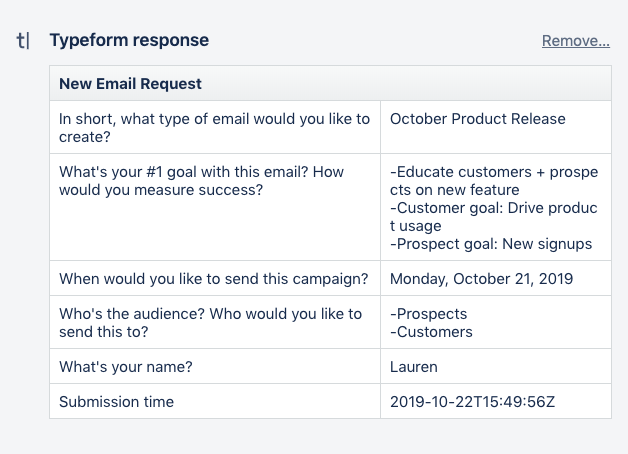Select the "Monday, October 21, 2019" date

pos(481,278)
